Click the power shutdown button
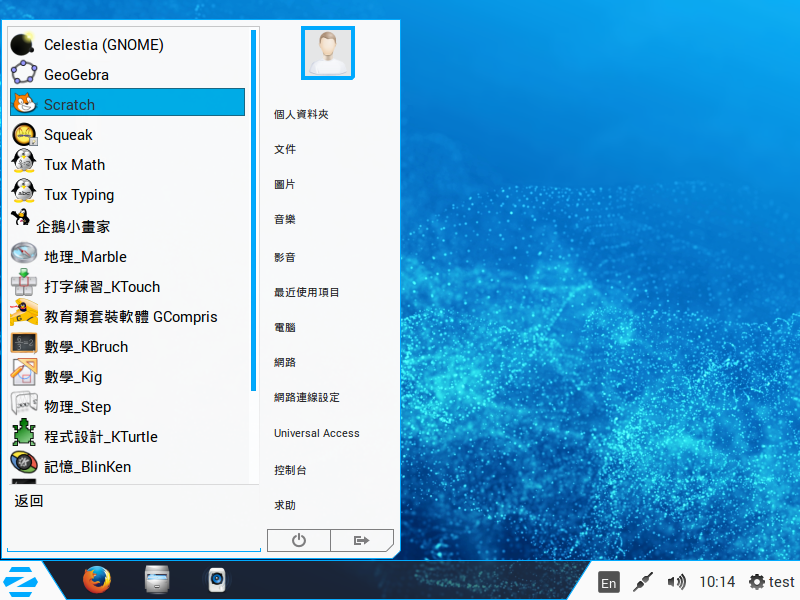Screen dimensions: 800x600 pos(298,540)
